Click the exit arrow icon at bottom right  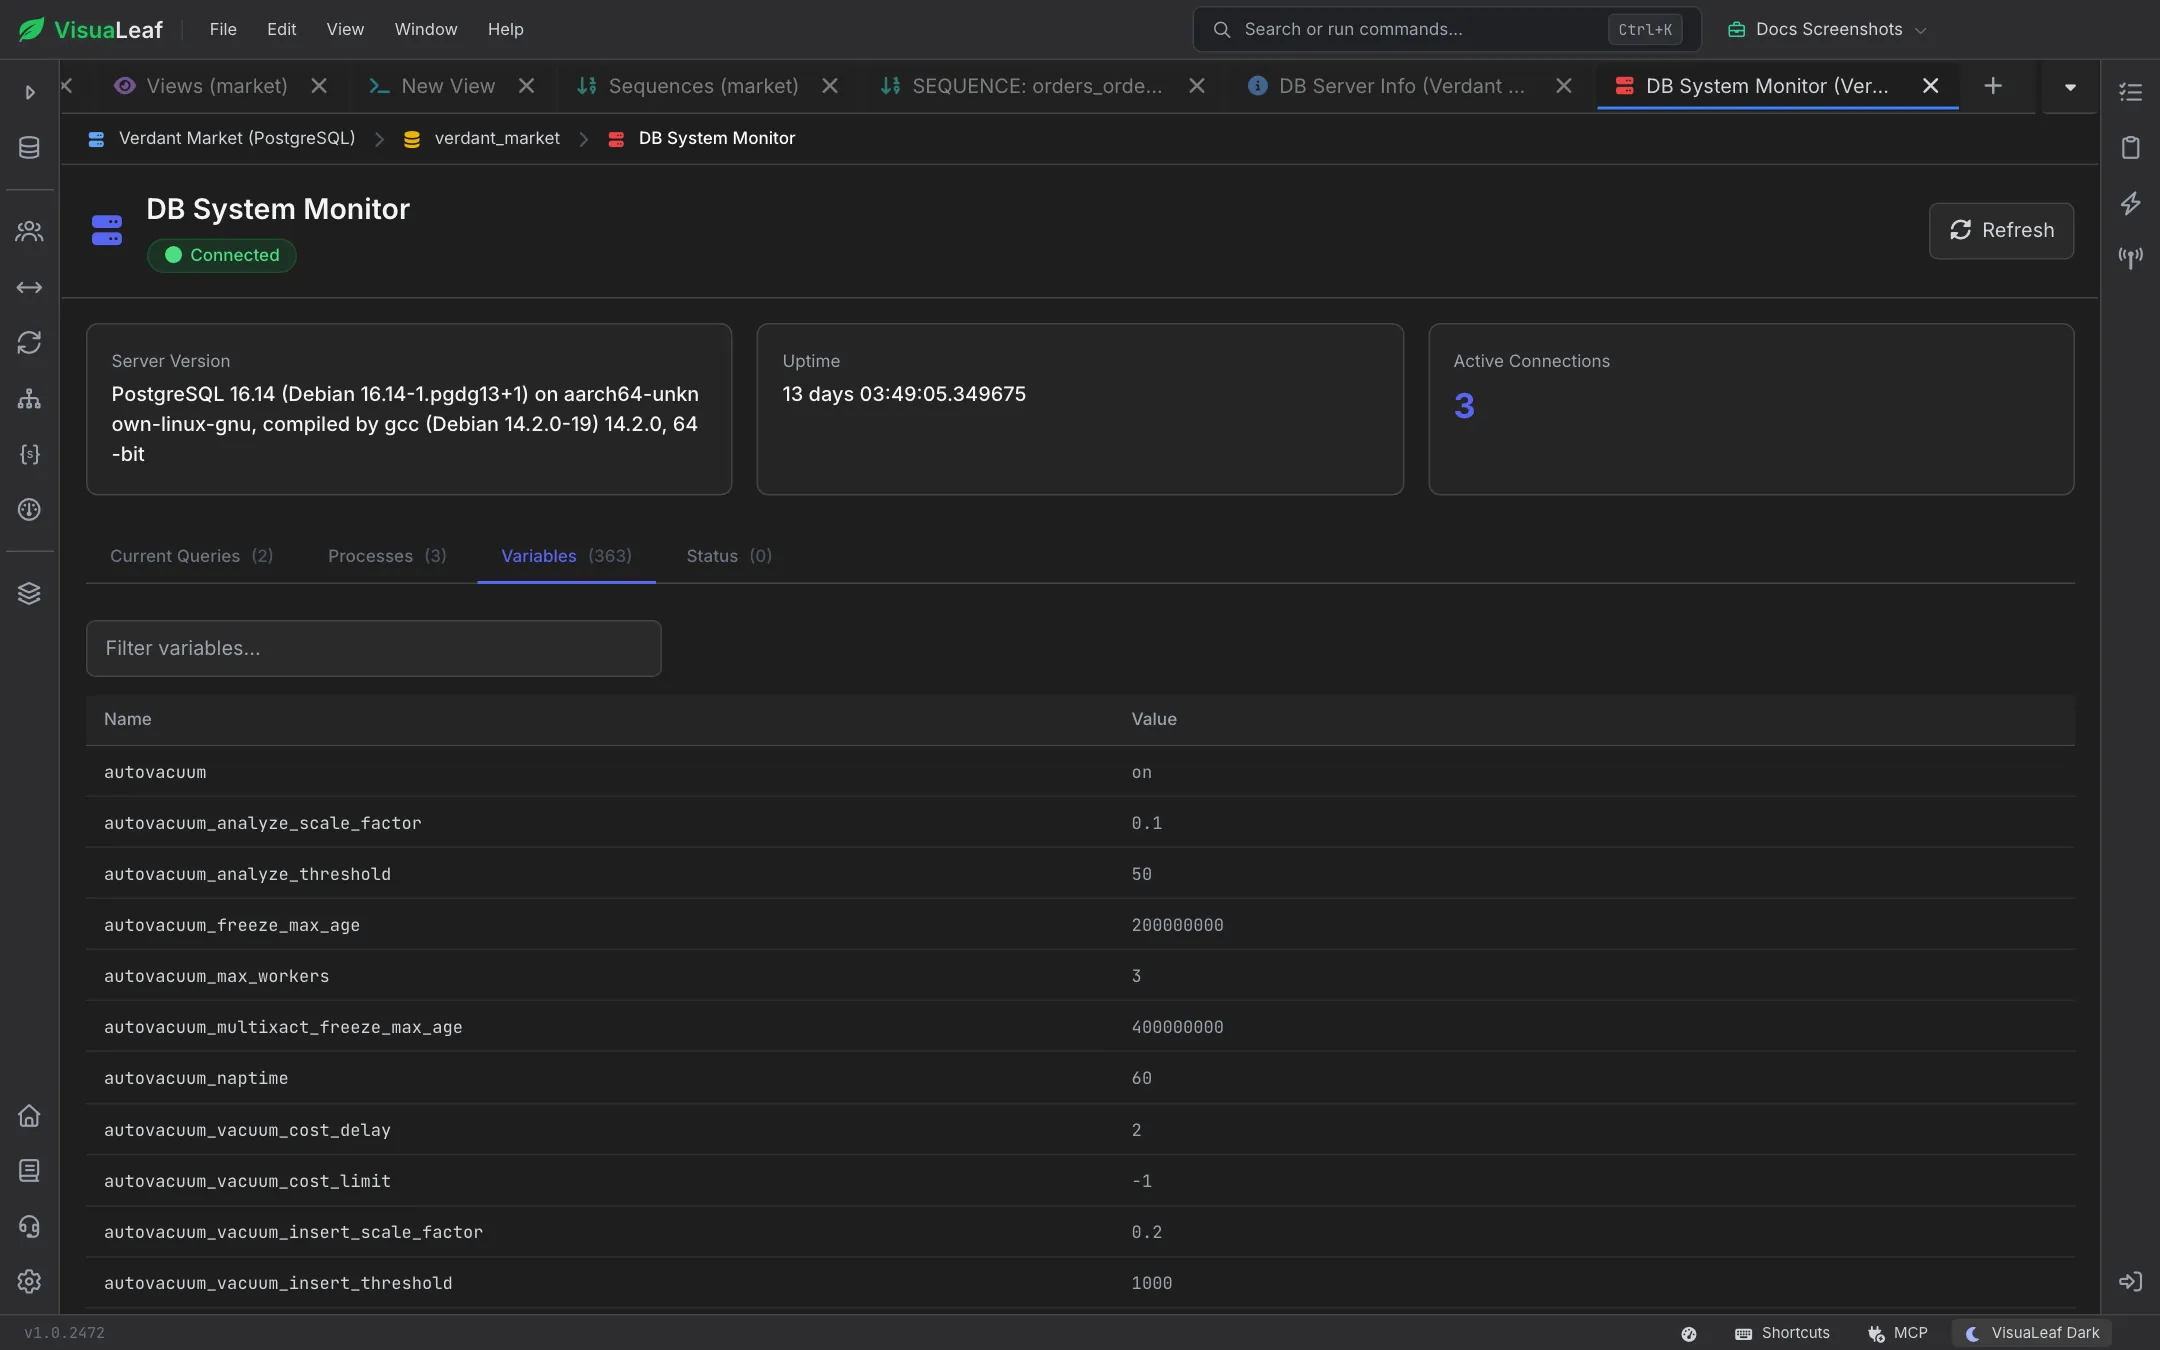point(2130,1281)
